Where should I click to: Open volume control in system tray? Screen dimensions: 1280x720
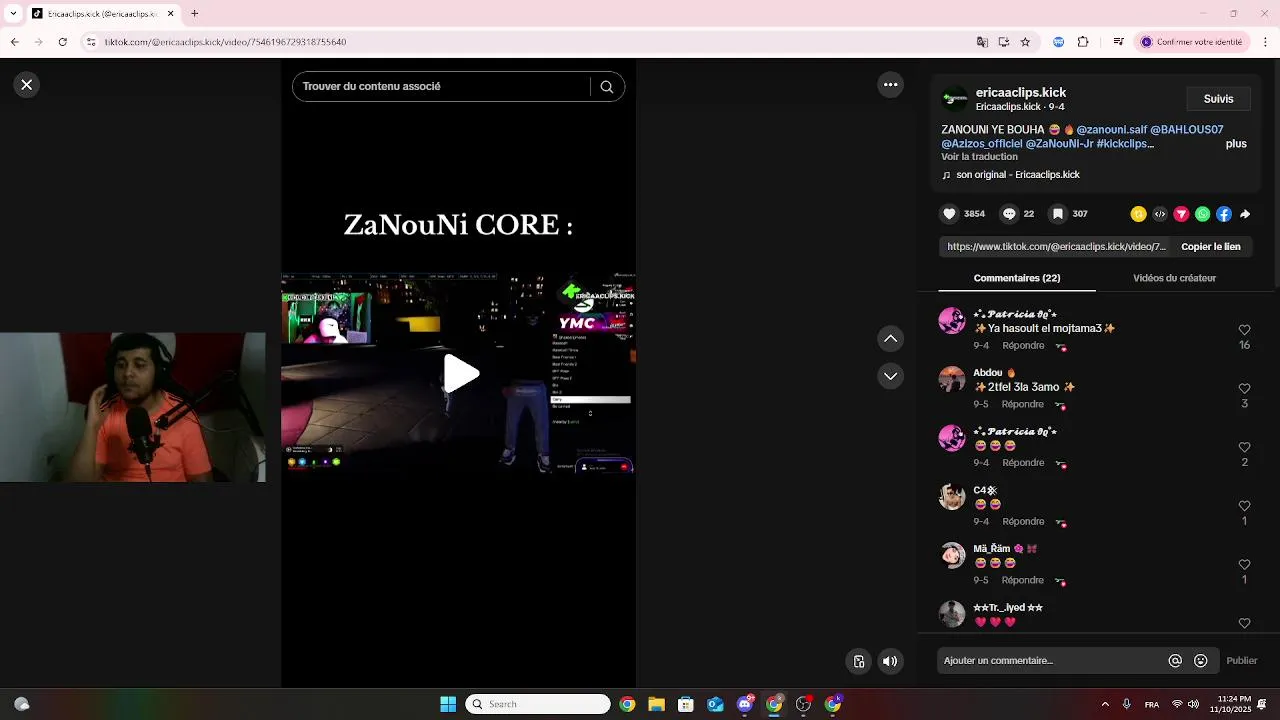pyautogui.click(x=1193, y=704)
